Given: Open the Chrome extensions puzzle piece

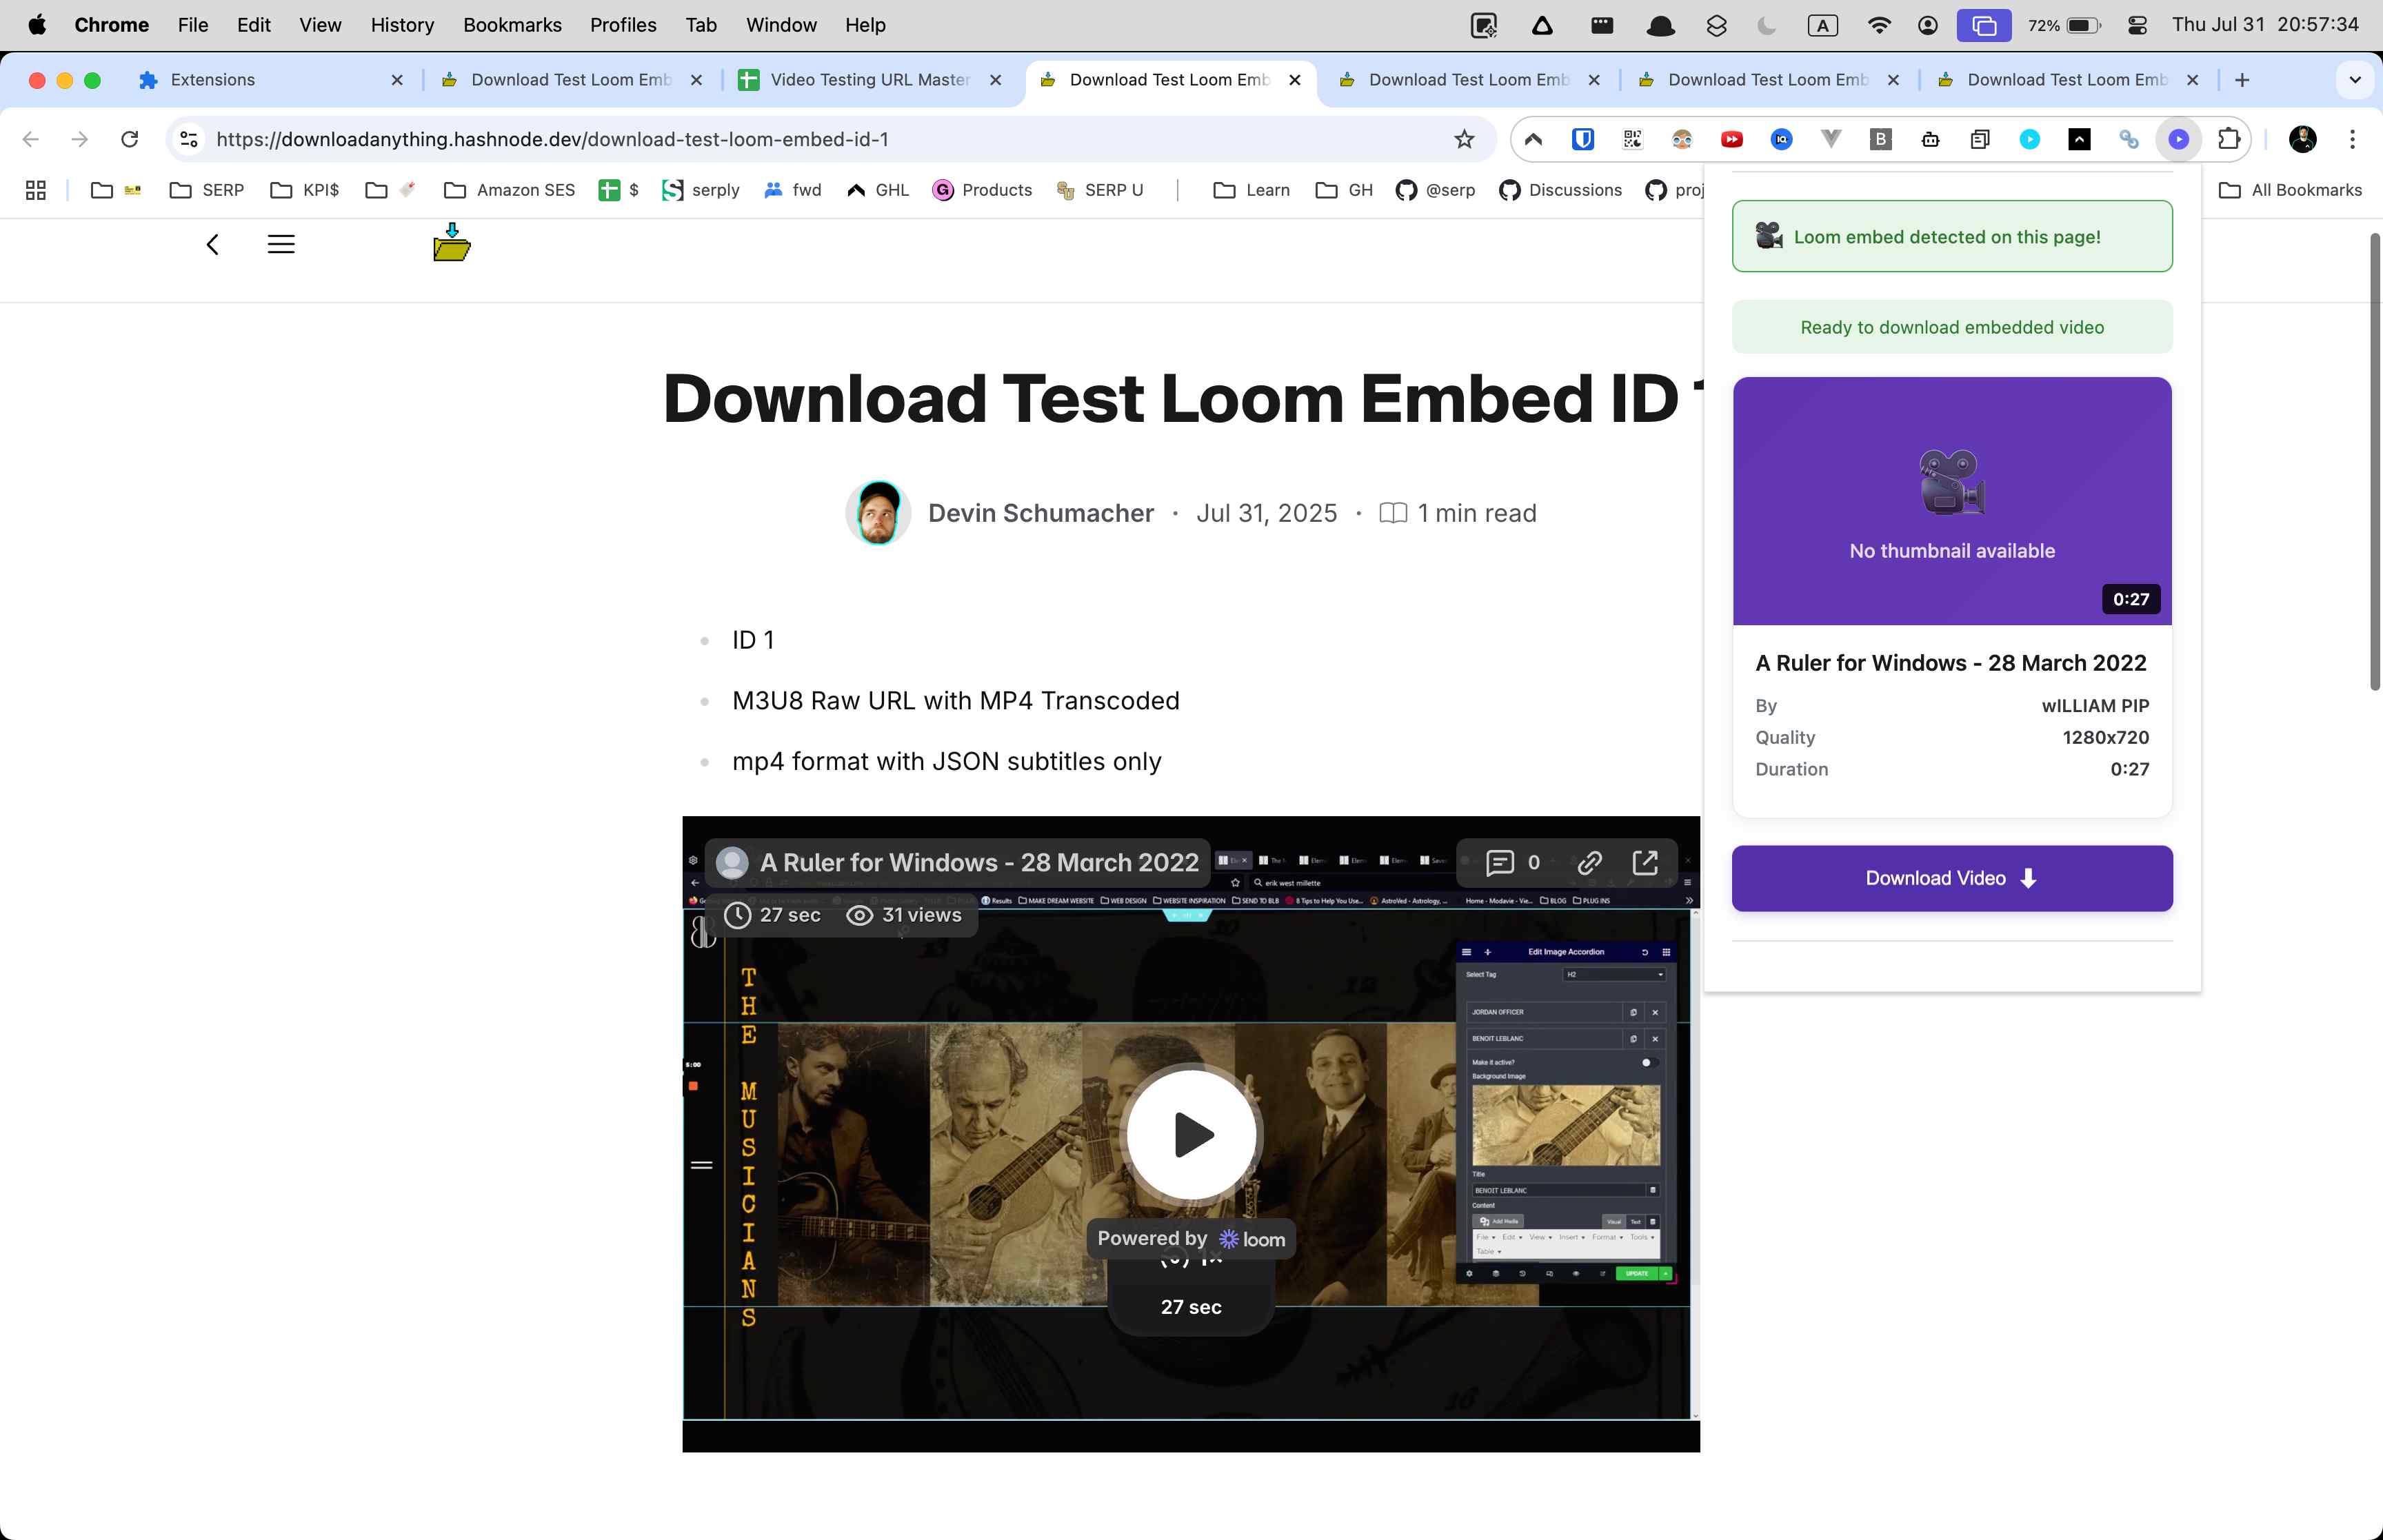Looking at the screenshot, I should pyautogui.click(x=2229, y=139).
